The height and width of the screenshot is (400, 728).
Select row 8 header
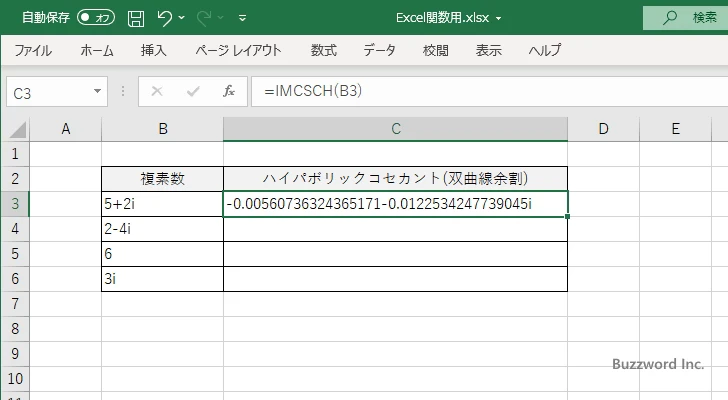coord(15,329)
